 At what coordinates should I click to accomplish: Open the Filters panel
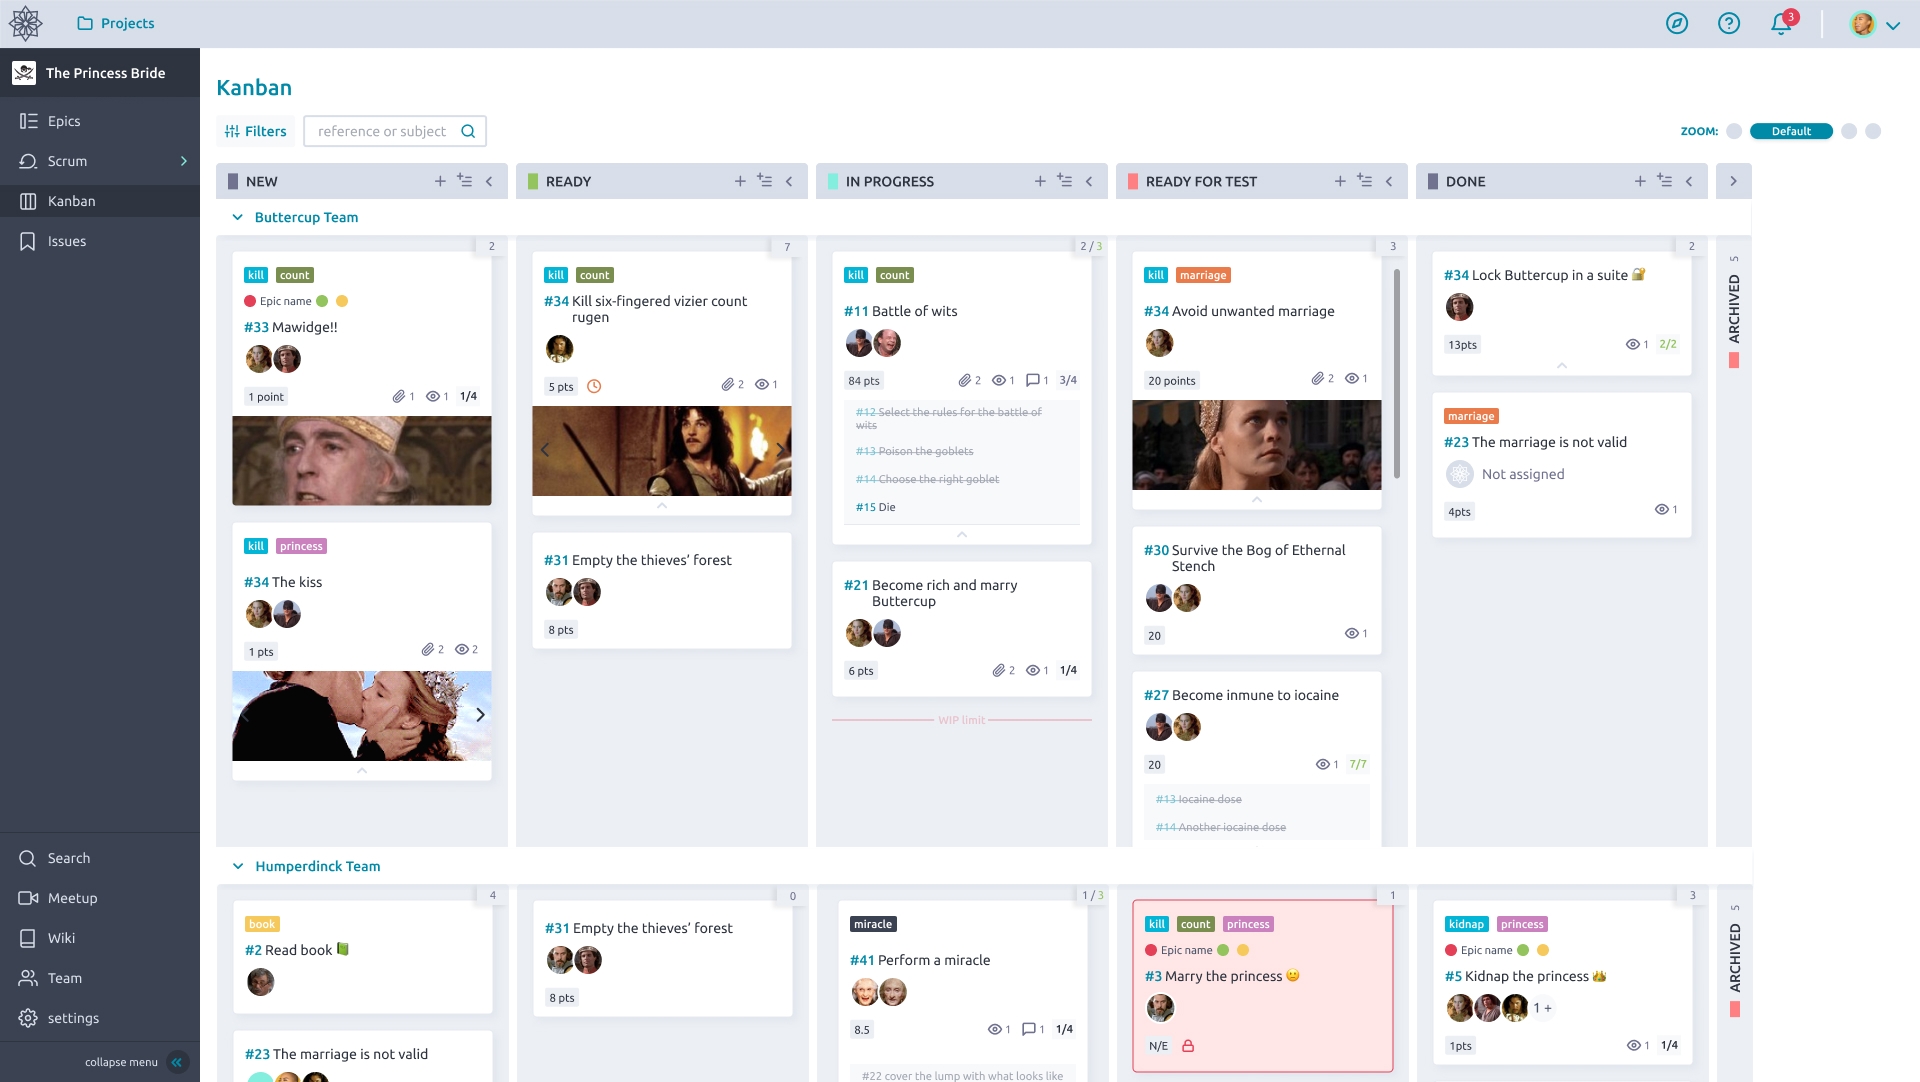click(255, 131)
